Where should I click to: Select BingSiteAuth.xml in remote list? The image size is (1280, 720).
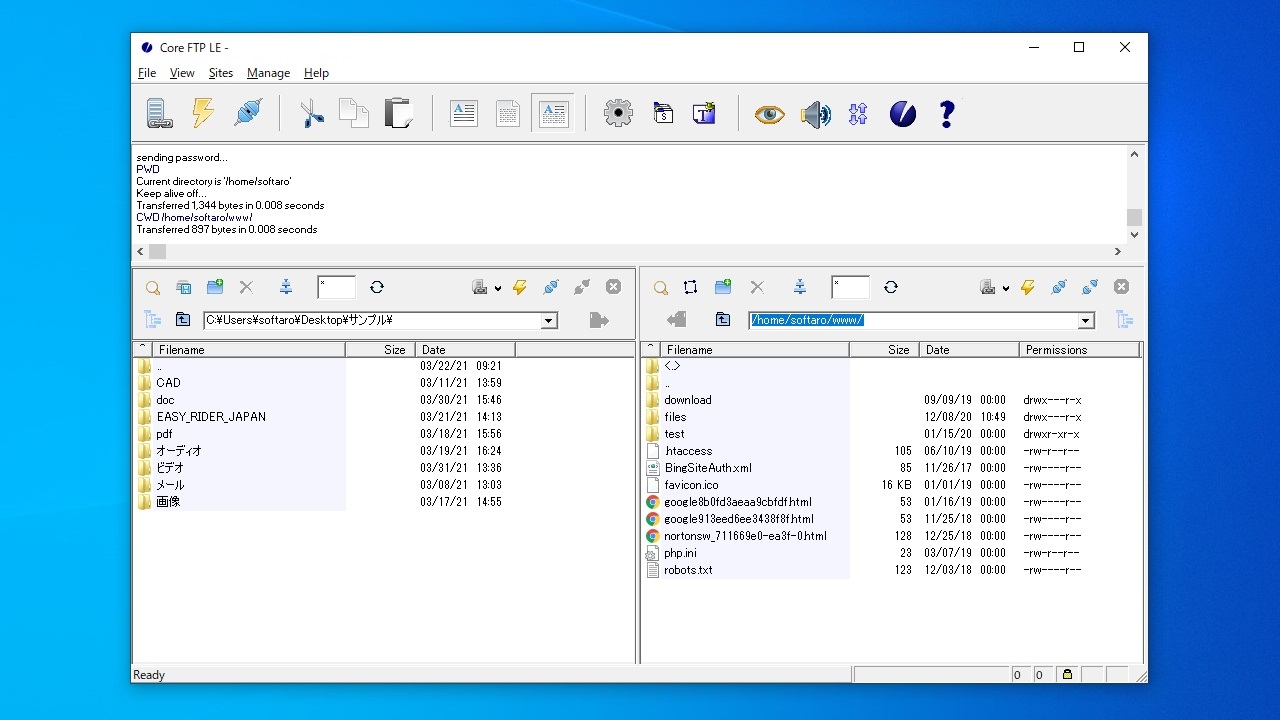(708, 468)
